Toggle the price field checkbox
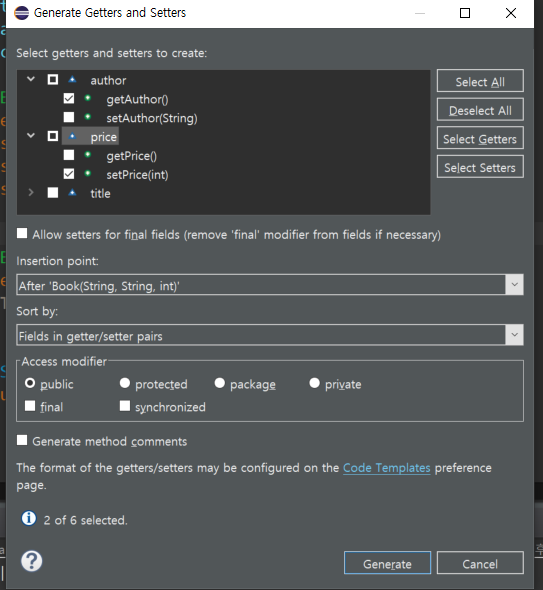Screen dimensions: 543x590 click(x=53, y=136)
